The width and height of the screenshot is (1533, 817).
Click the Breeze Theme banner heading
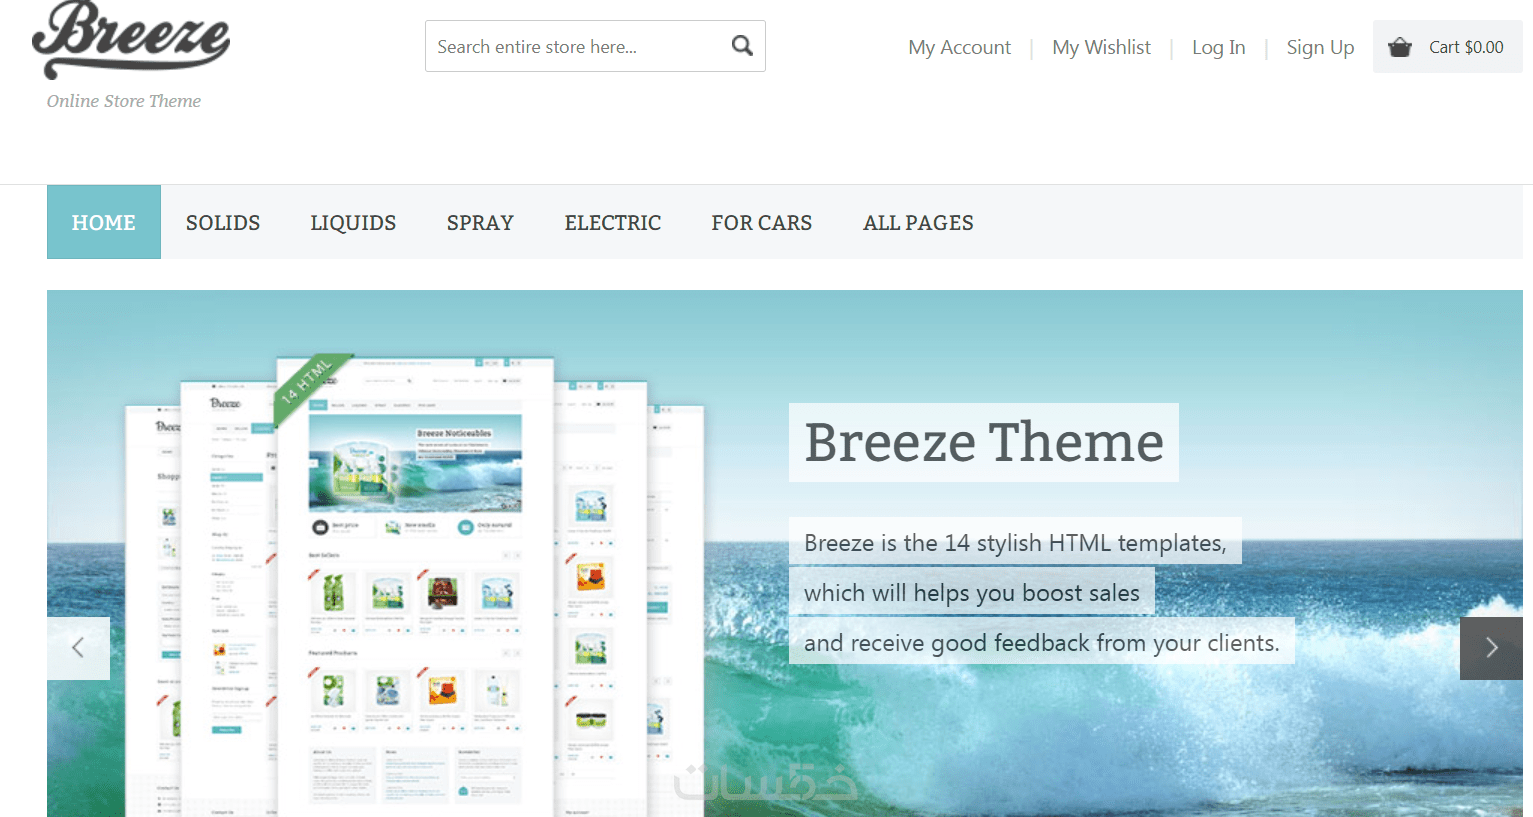click(x=984, y=442)
